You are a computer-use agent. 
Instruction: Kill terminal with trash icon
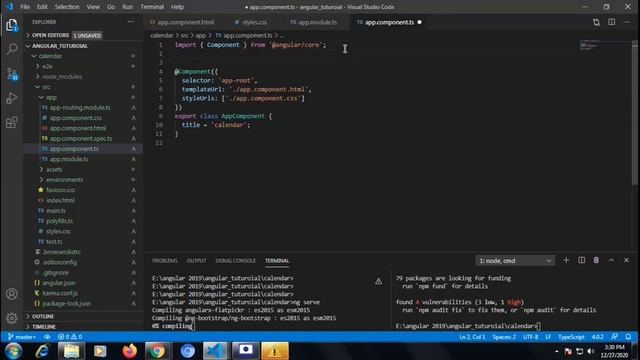596,260
